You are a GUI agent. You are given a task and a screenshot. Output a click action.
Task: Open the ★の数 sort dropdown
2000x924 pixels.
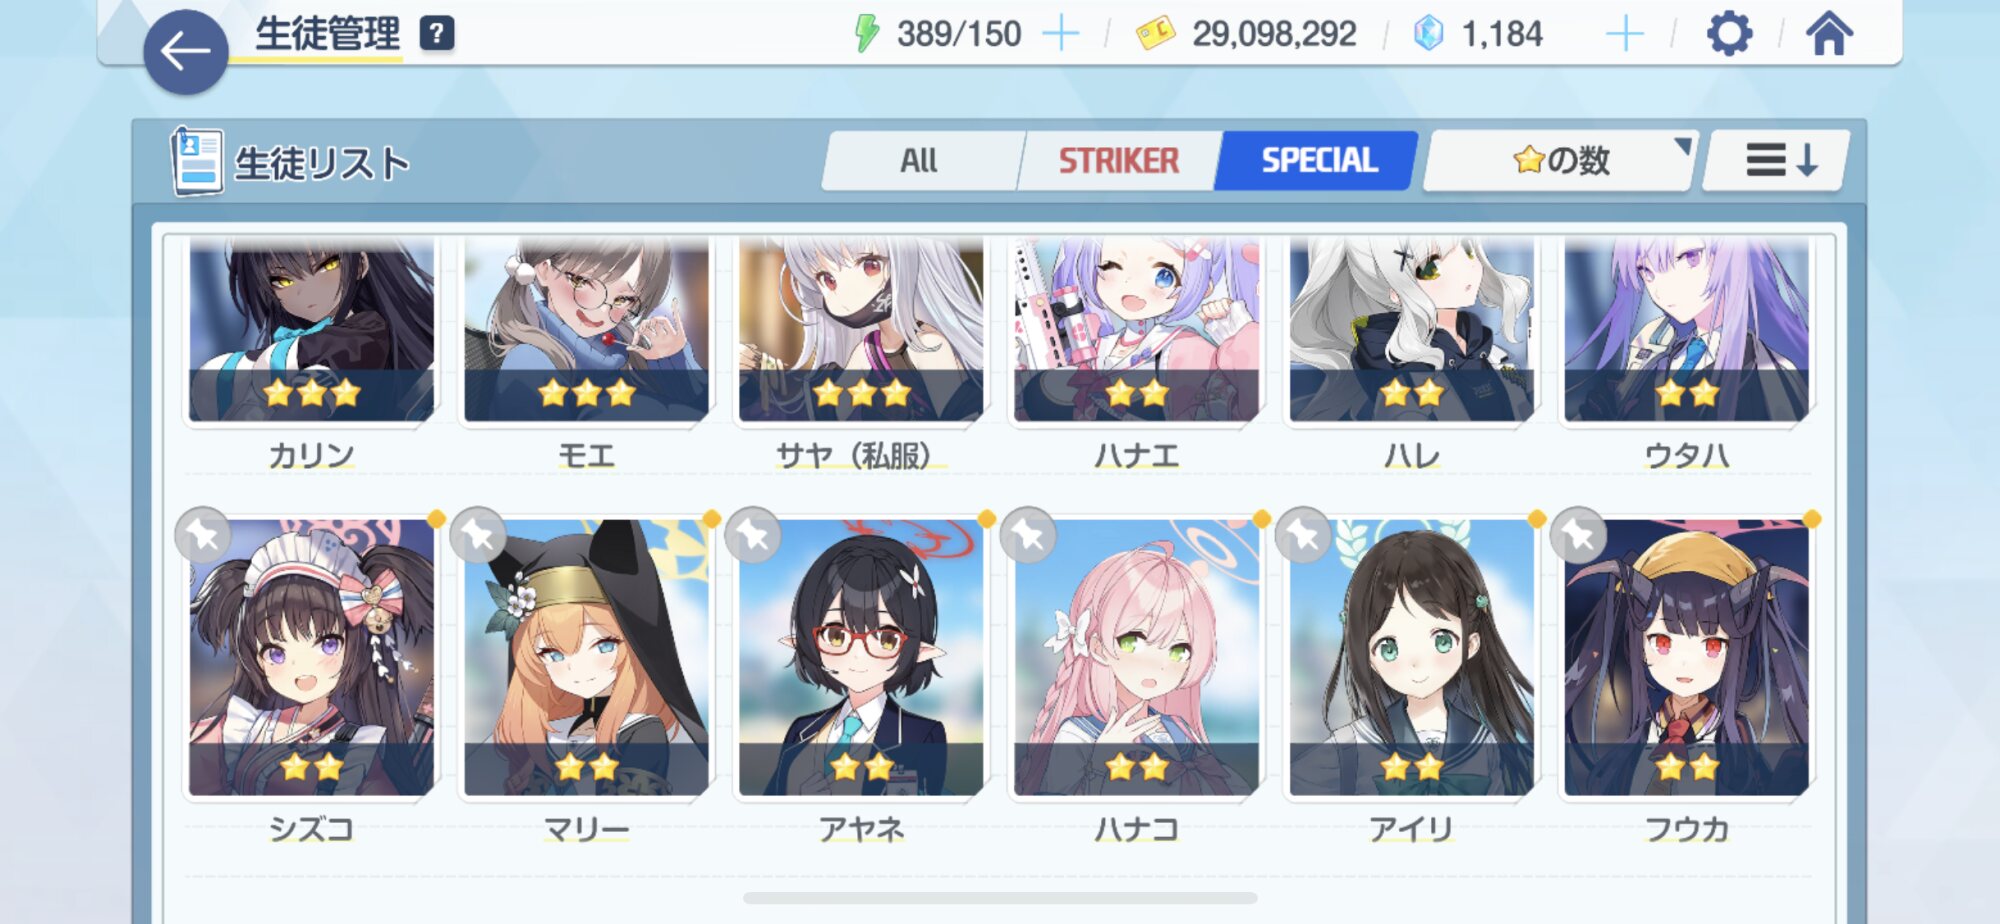pos(1560,160)
